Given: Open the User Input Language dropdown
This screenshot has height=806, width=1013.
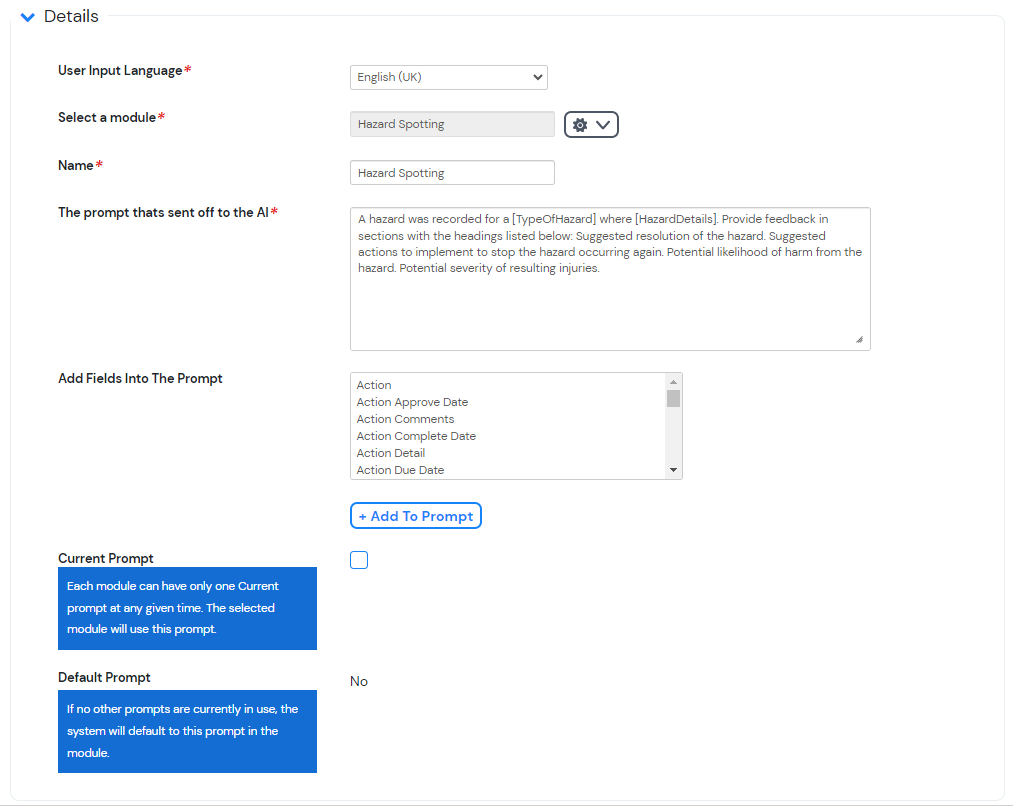Looking at the screenshot, I should [448, 77].
